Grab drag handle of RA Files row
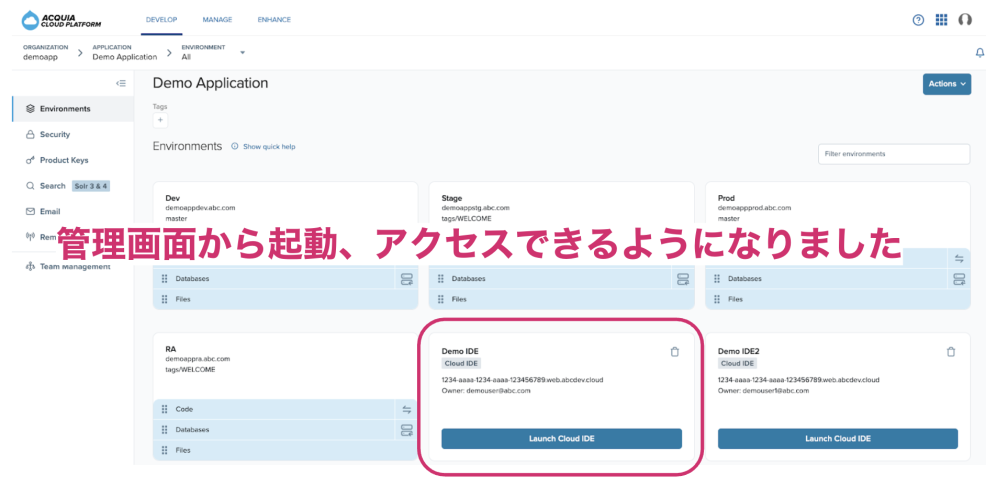The image size is (986, 498). pyautogui.click(x=165, y=450)
